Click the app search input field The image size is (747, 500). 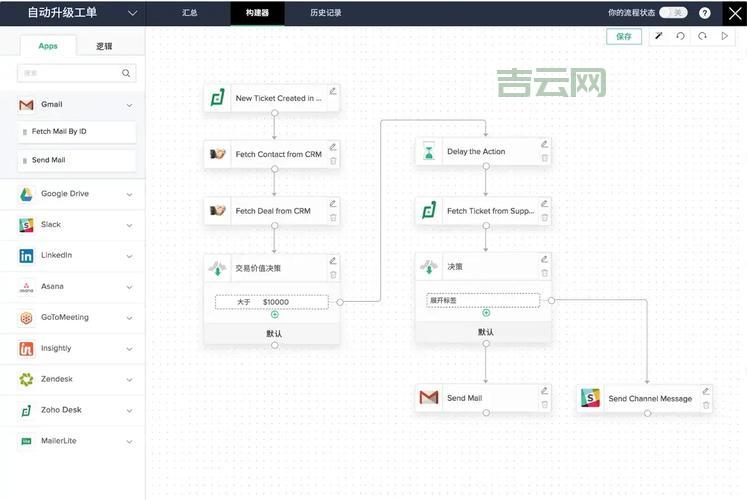point(70,73)
